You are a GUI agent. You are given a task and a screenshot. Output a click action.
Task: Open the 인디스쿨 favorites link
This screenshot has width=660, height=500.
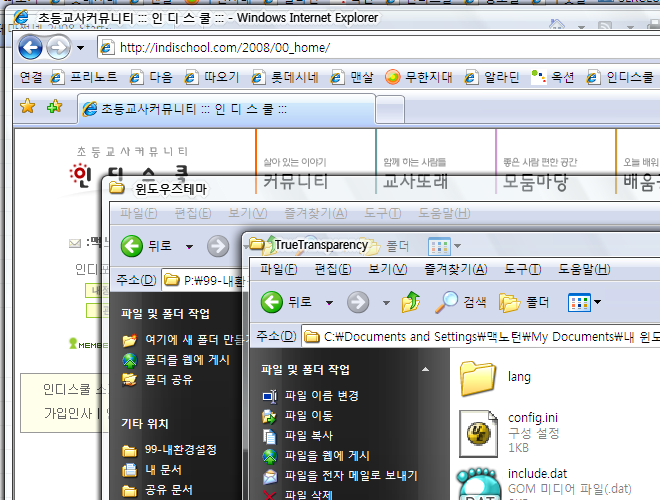pyautogui.click(x=620, y=77)
